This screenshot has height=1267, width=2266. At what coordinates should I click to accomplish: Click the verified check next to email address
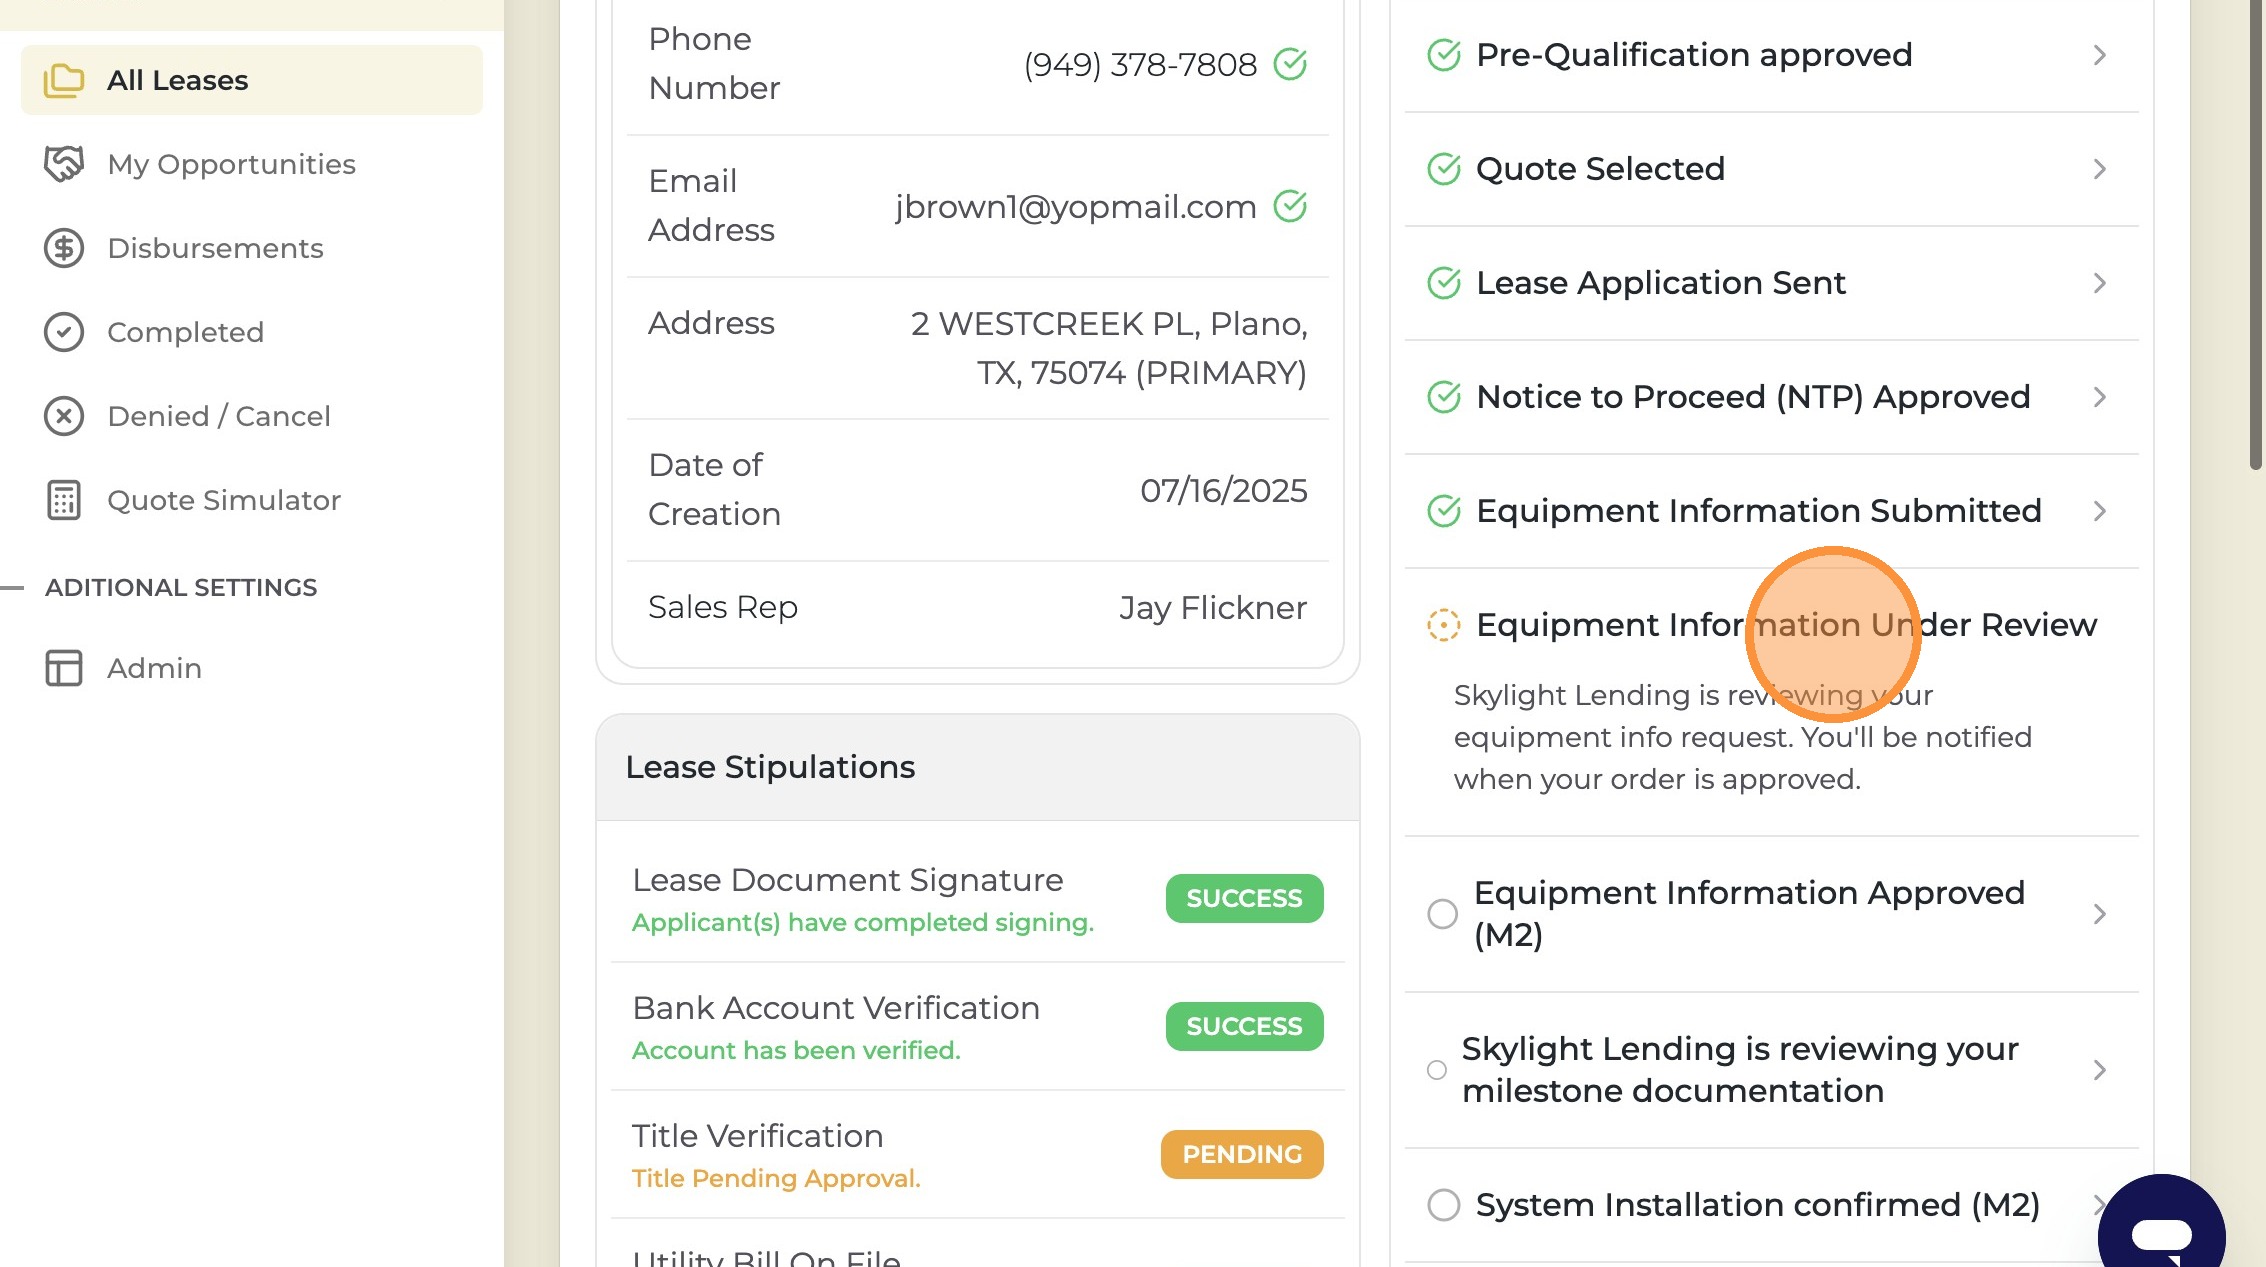[x=1290, y=206]
